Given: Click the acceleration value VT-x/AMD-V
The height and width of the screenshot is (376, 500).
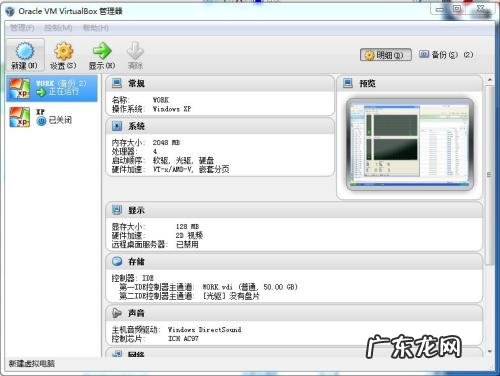Looking at the screenshot, I should click(172, 169).
